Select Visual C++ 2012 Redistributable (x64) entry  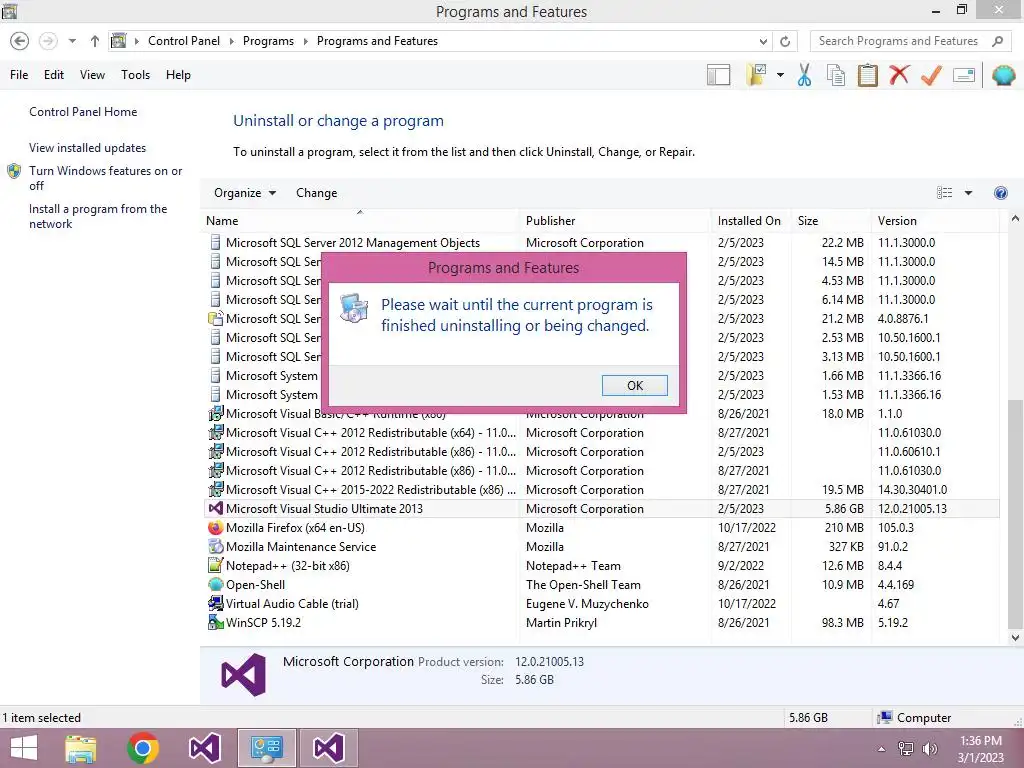tap(601, 433)
